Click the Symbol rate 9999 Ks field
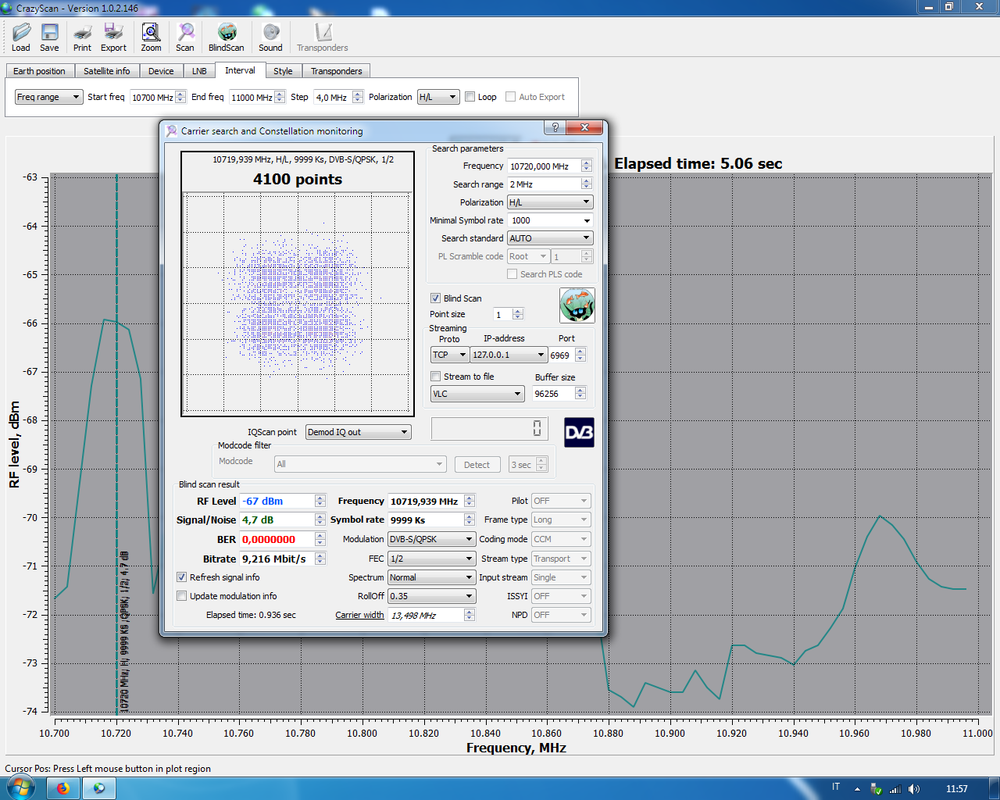 (425, 520)
